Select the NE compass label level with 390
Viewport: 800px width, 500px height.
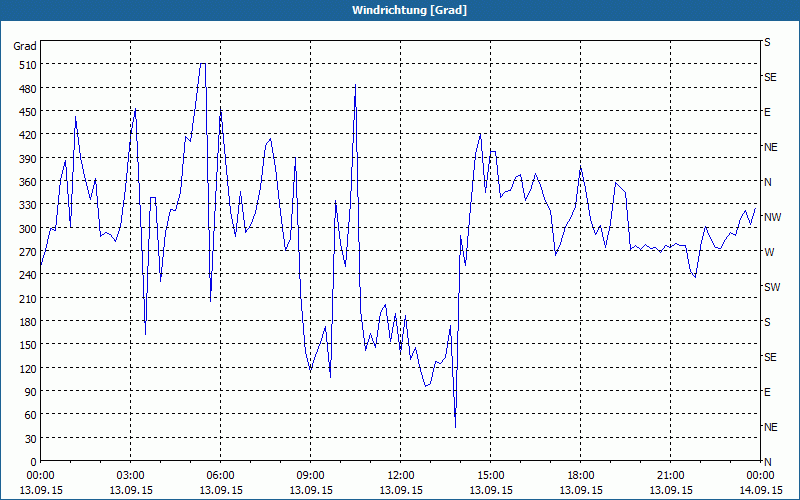770,147
